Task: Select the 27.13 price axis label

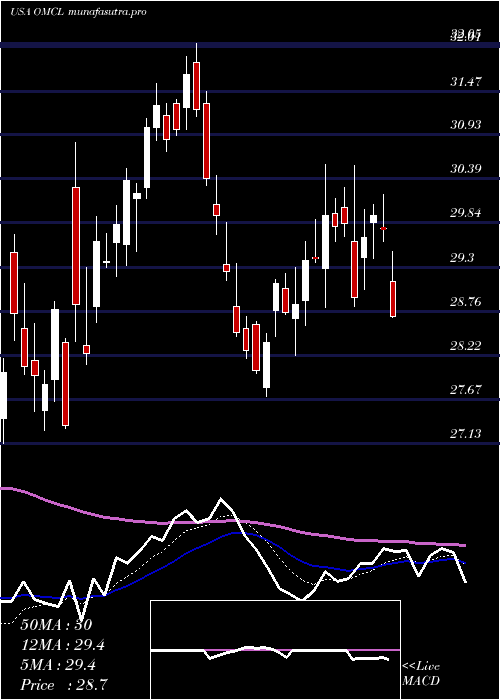Action: click(x=466, y=433)
